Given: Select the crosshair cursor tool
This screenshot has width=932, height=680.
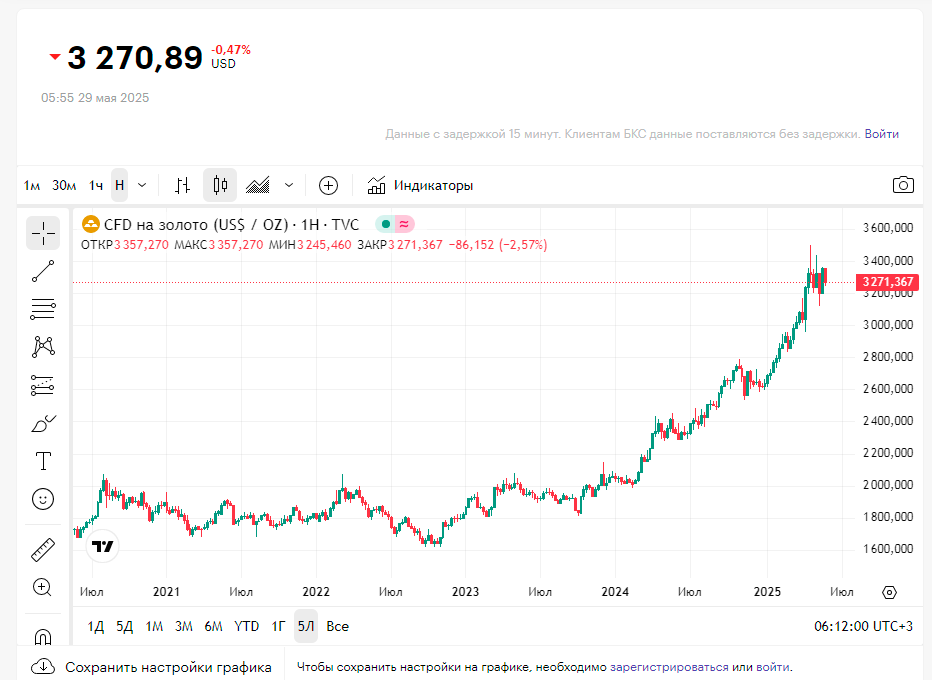Looking at the screenshot, I should point(43,234).
